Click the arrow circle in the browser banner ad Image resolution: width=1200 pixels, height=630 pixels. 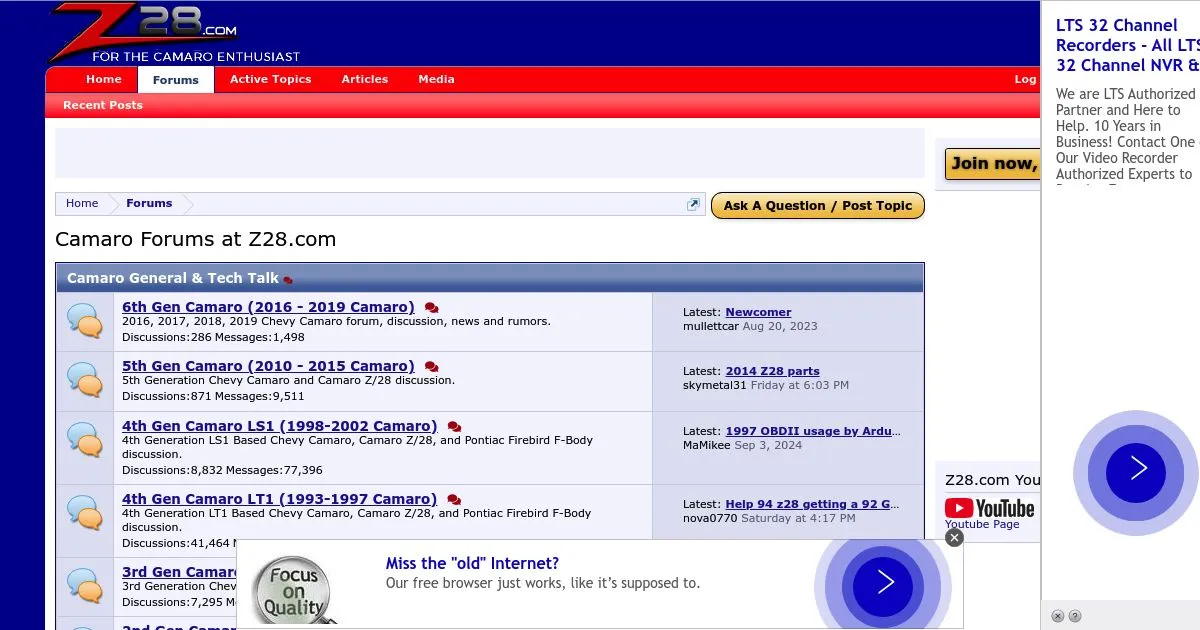click(884, 585)
